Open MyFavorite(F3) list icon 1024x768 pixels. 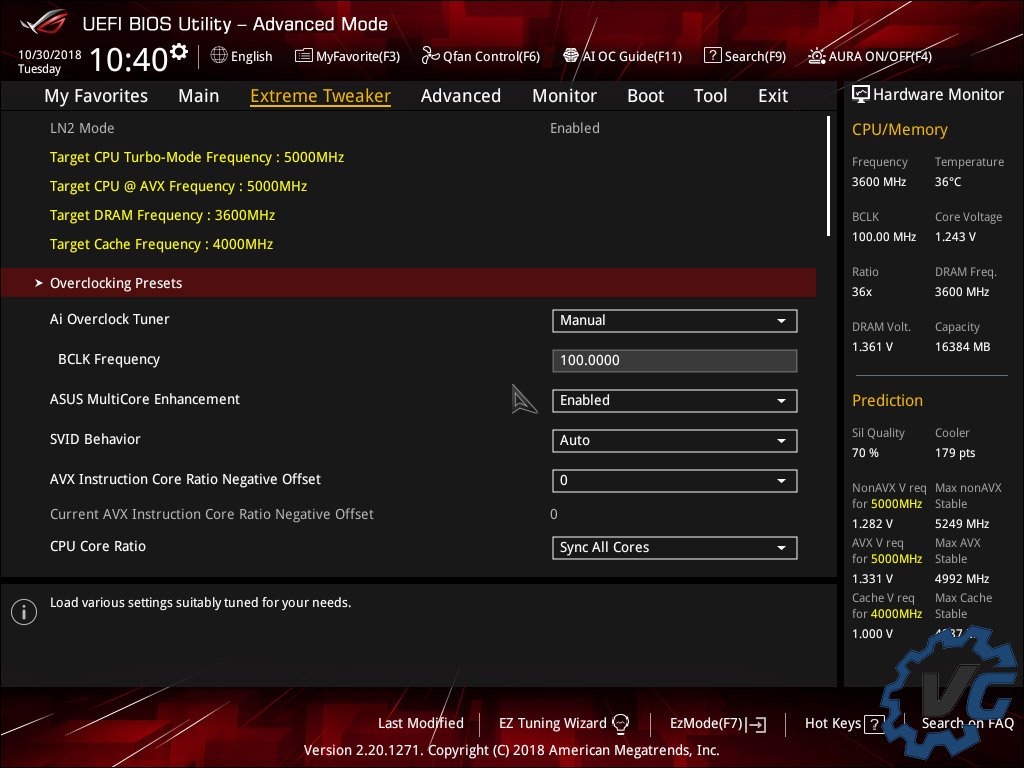pyautogui.click(x=304, y=56)
